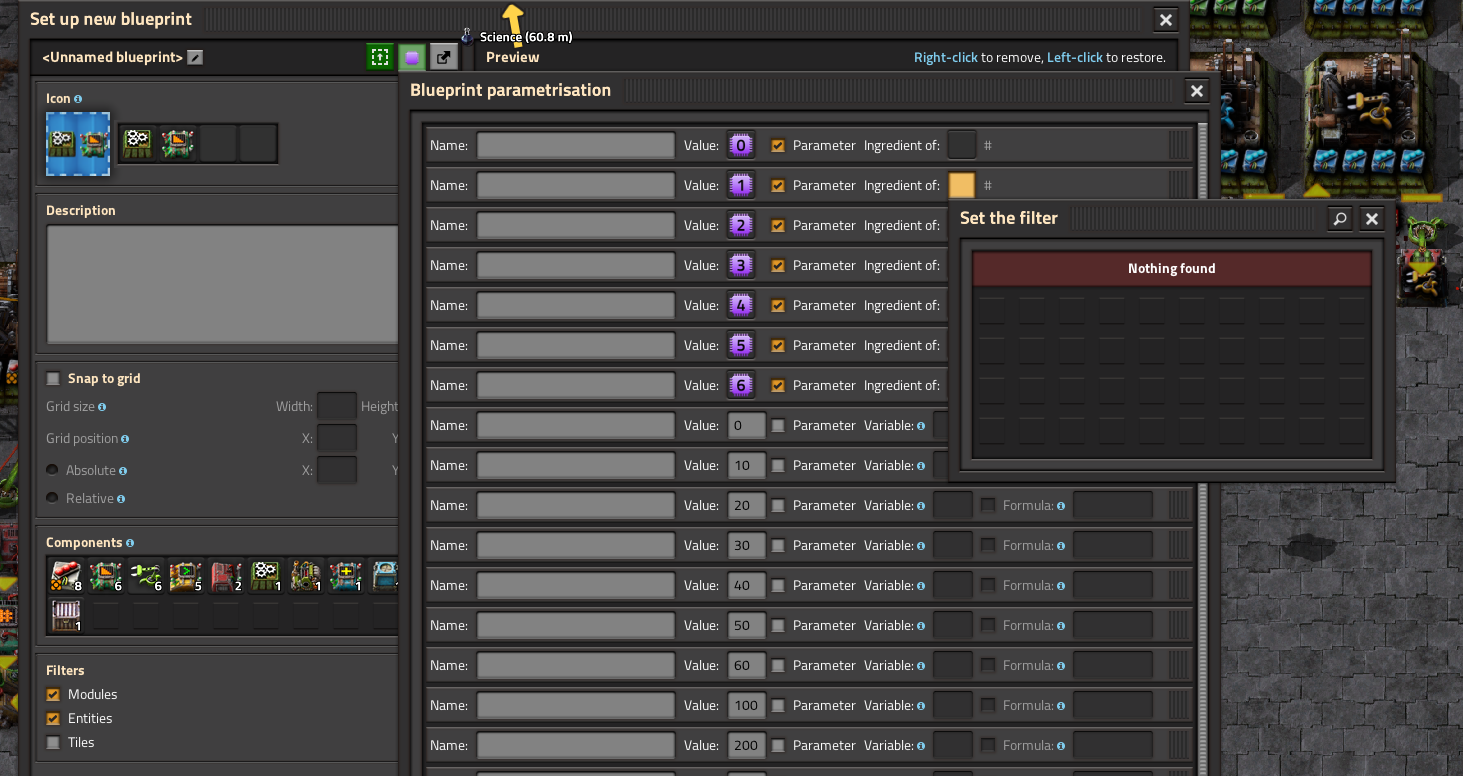Image resolution: width=1463 pixels, height=776 pixels.
Task: Choose the third empty blueprint icon slot
Action: point(218,144)
